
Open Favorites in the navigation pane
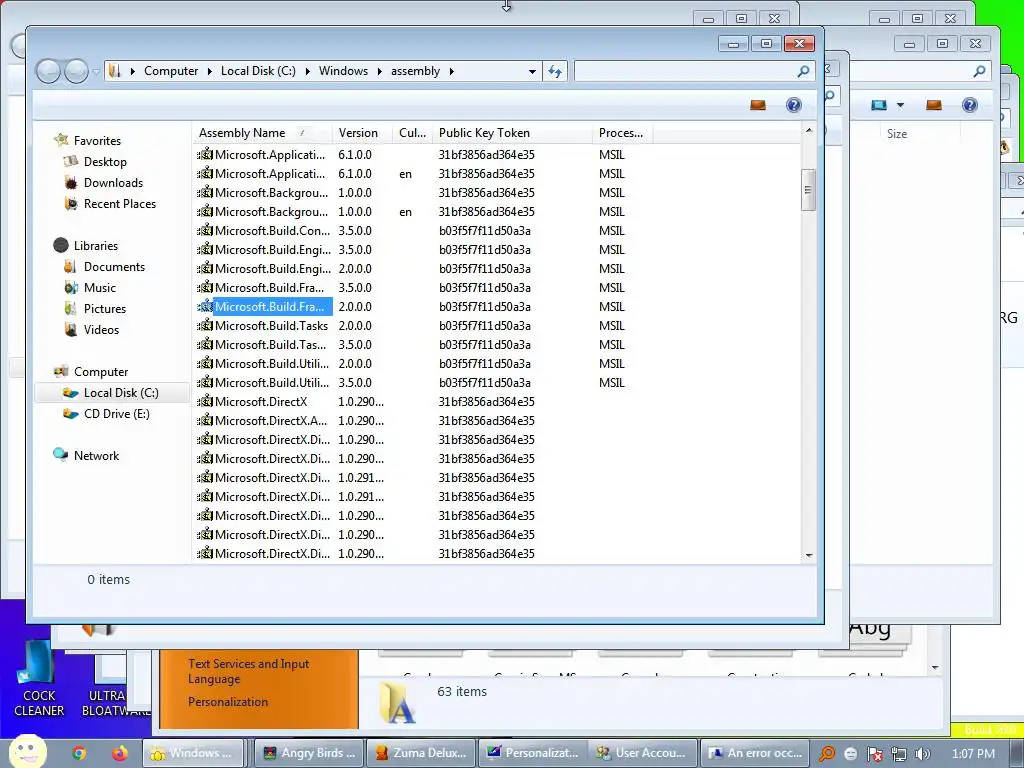(x=97, y=141)
